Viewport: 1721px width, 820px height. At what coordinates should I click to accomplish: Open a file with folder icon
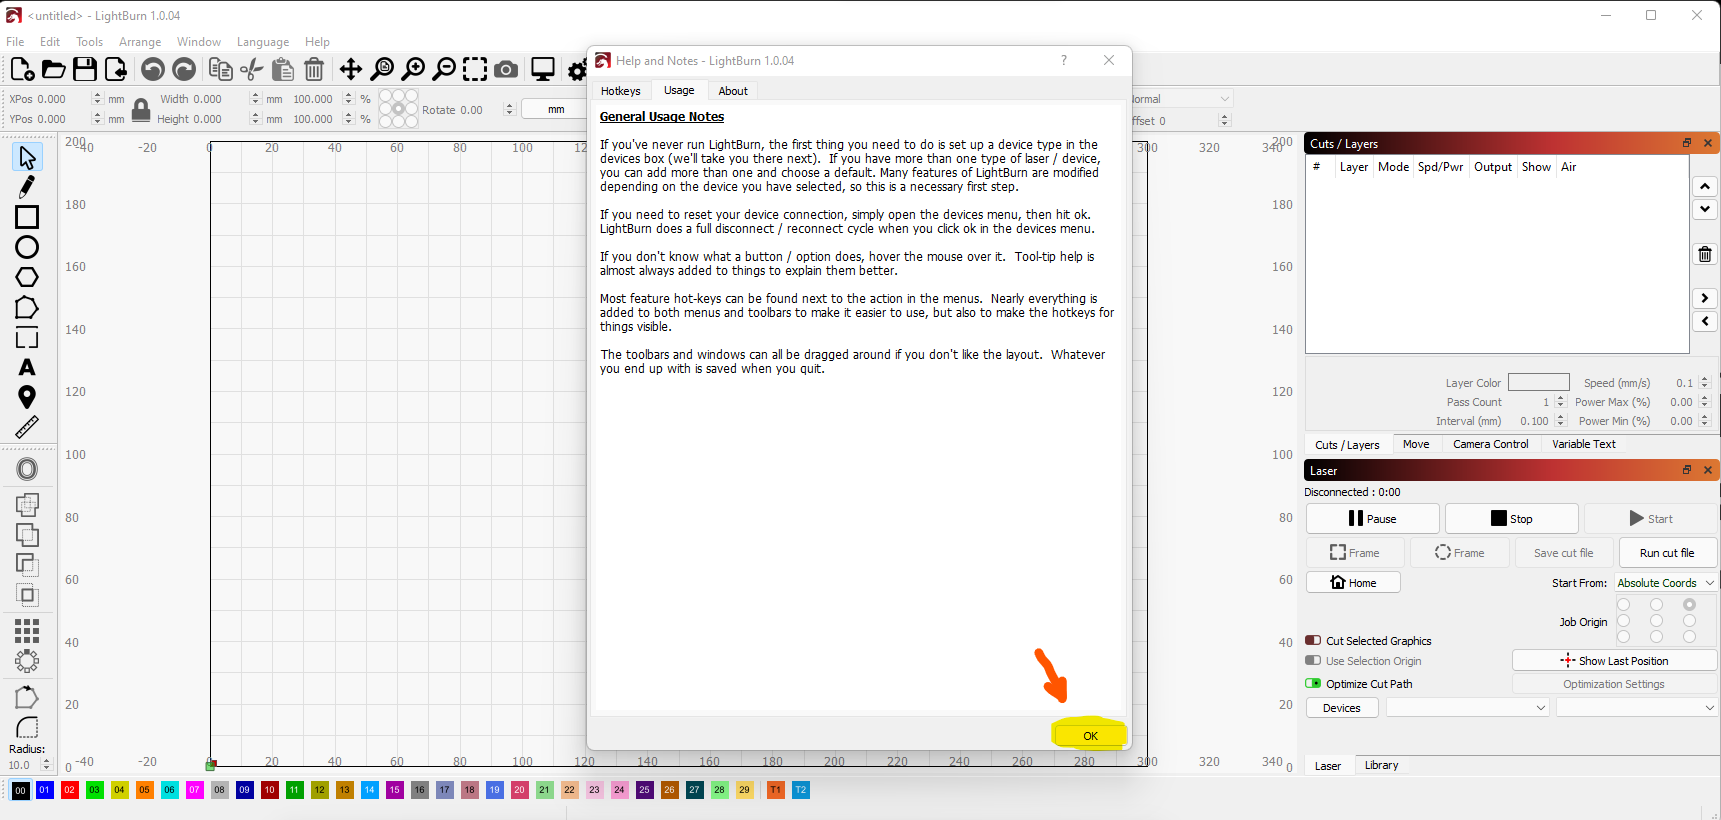coord(54,69)
